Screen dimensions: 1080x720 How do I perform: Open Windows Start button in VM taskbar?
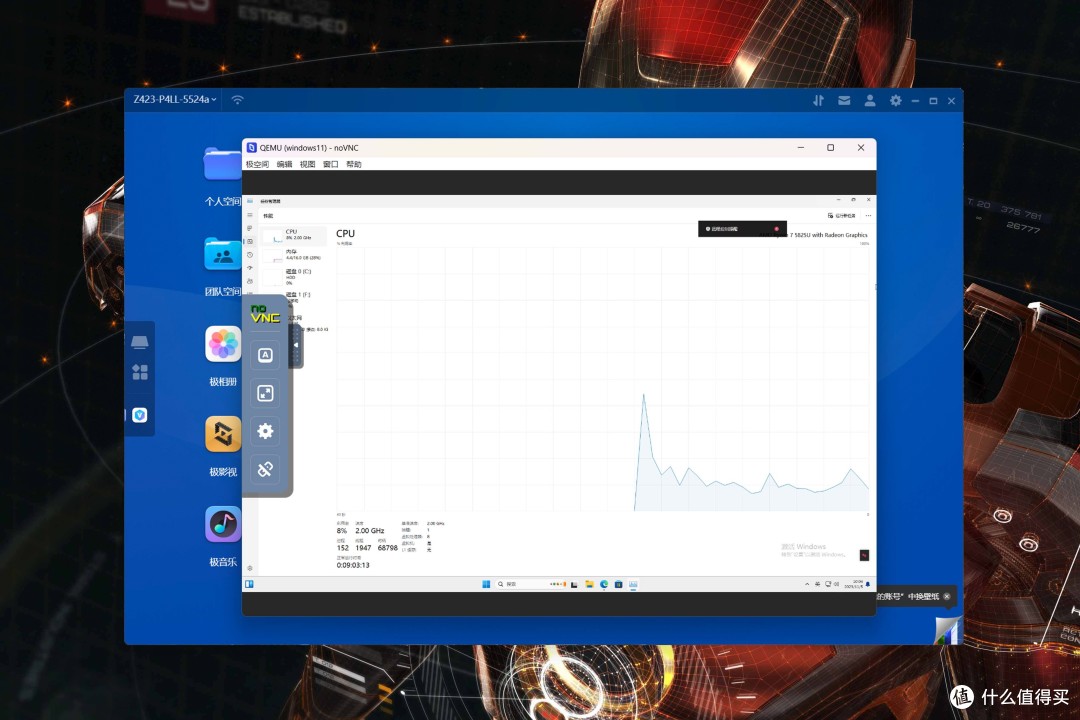coord(486,584)
